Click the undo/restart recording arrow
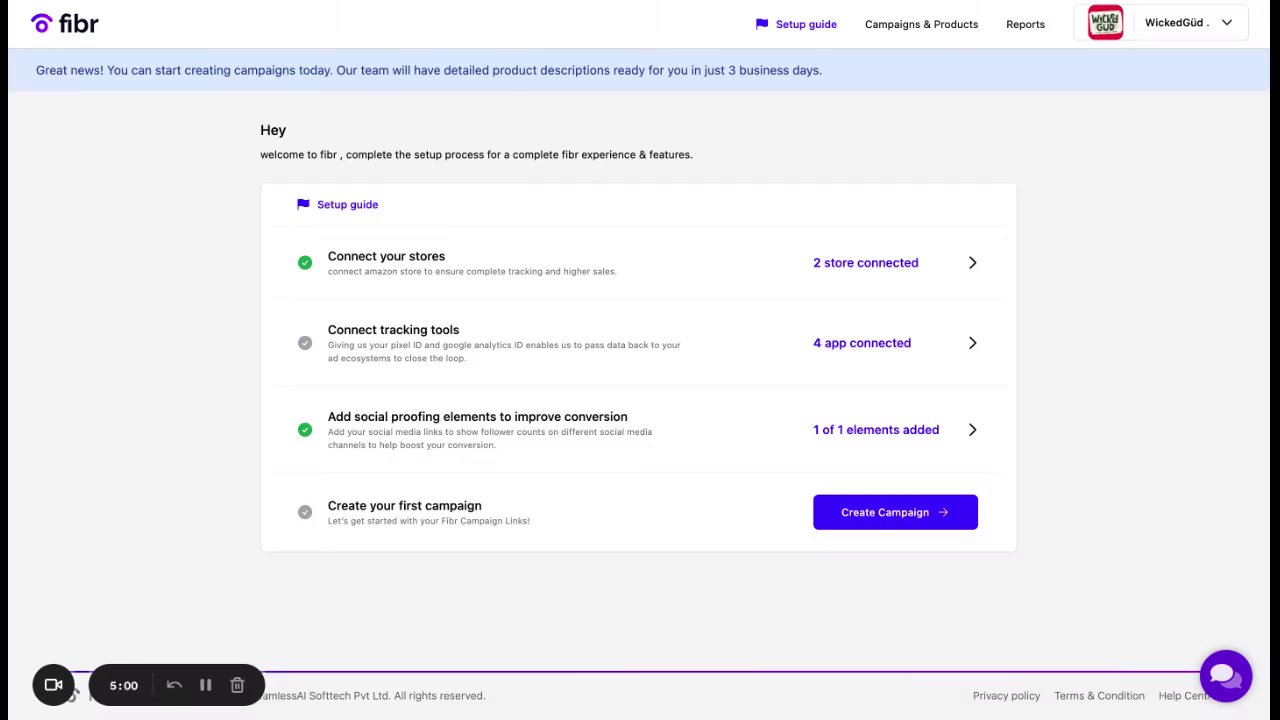 (x=174, y=685)
